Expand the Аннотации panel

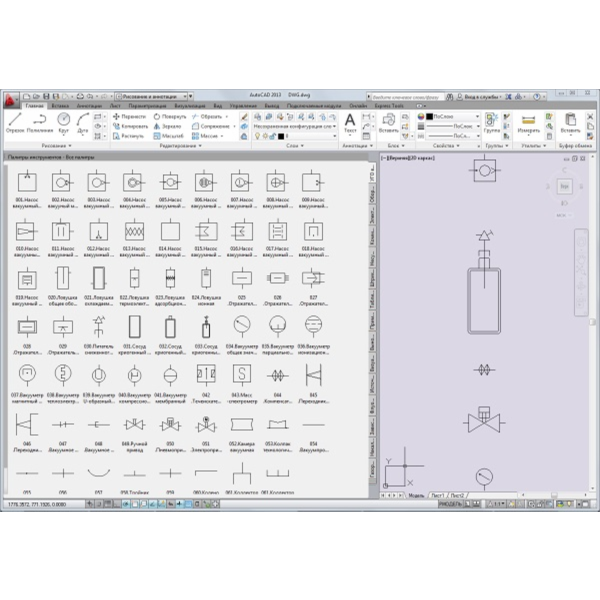[x=357, y=146]
